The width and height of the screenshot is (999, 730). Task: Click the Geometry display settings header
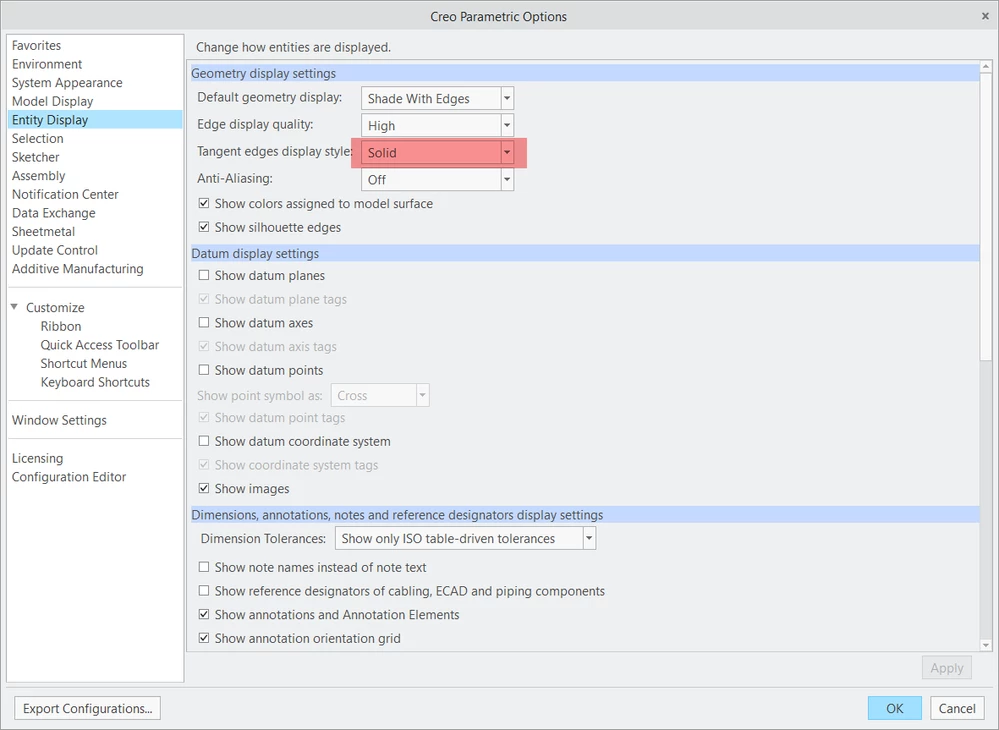coord(585,73)
